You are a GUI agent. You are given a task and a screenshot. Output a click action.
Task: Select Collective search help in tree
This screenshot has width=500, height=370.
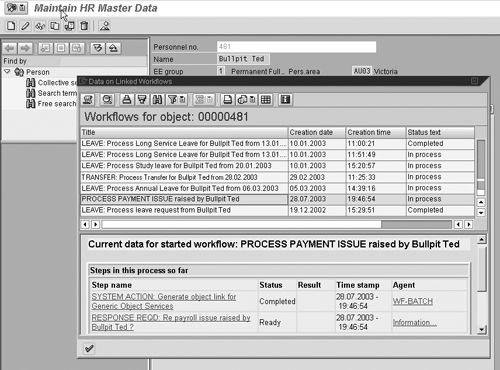(x=52, y=83)
